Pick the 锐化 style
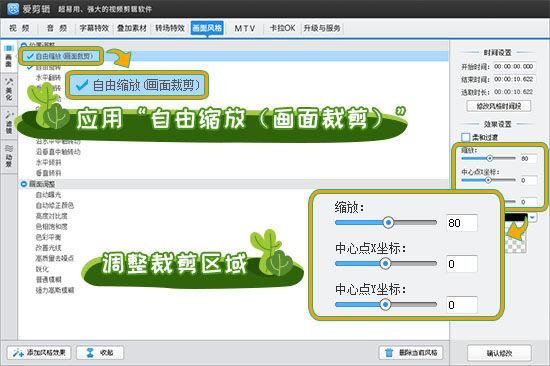 [42, 269]
